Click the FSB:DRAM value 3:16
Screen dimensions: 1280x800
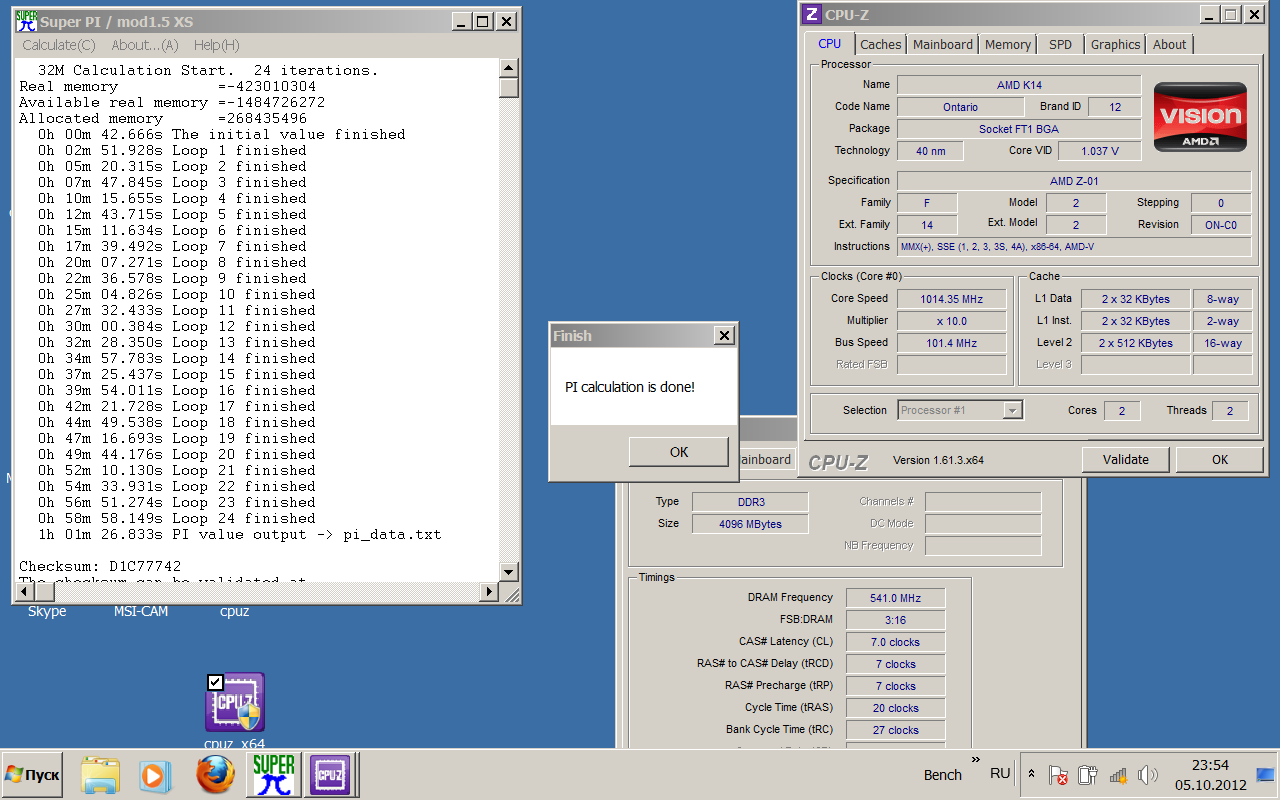point(895,620)
